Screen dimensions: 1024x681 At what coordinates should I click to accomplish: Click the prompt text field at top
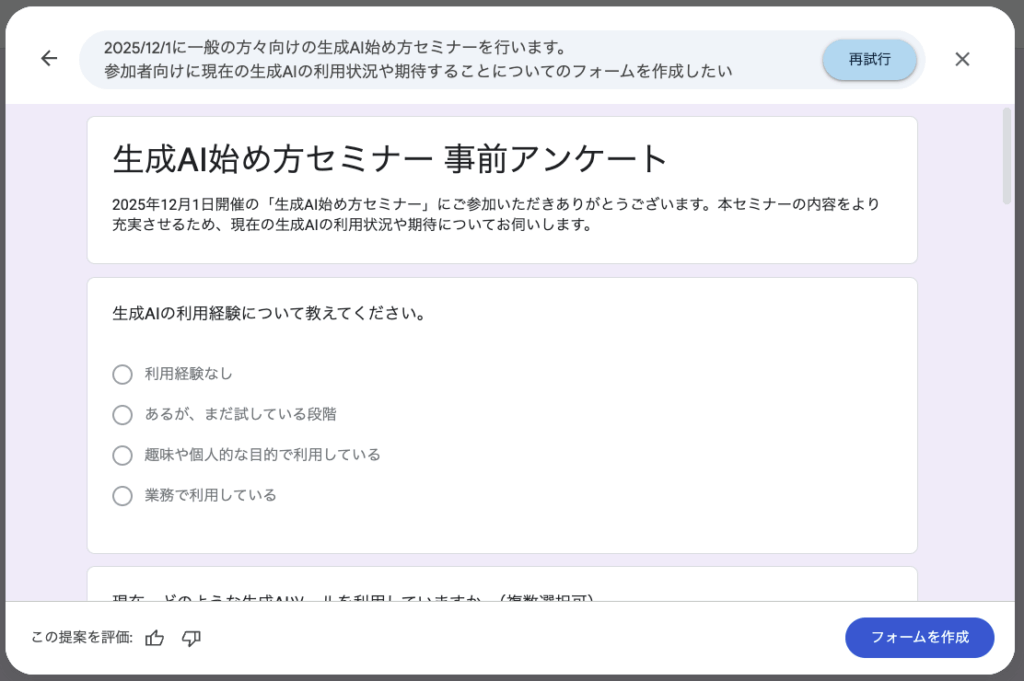point(450,60)
